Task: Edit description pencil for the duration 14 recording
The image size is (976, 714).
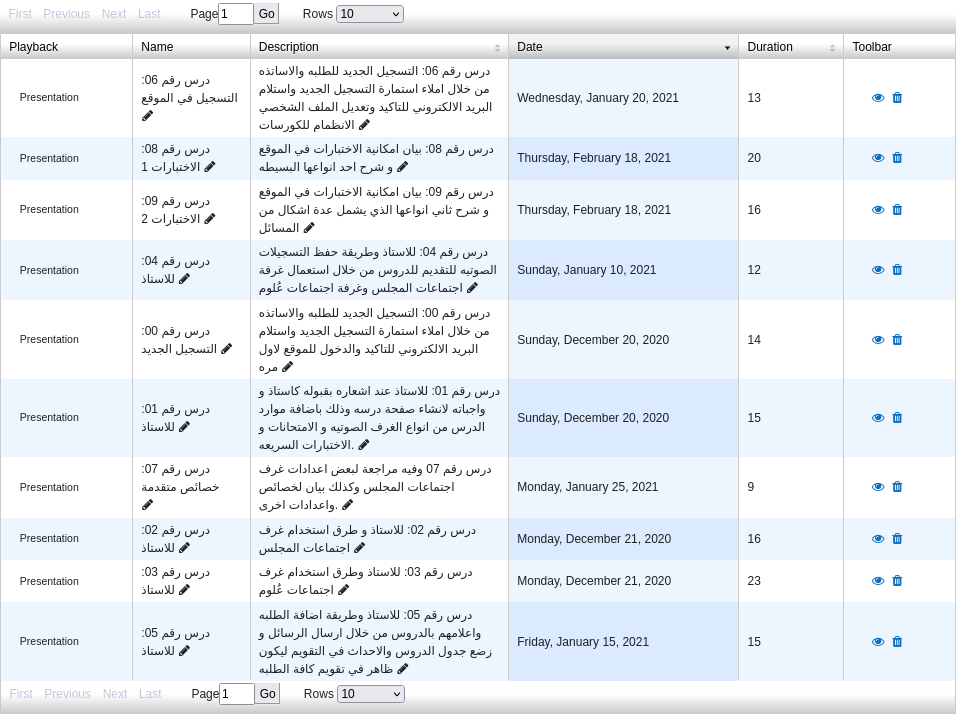Action: [288, 367]
